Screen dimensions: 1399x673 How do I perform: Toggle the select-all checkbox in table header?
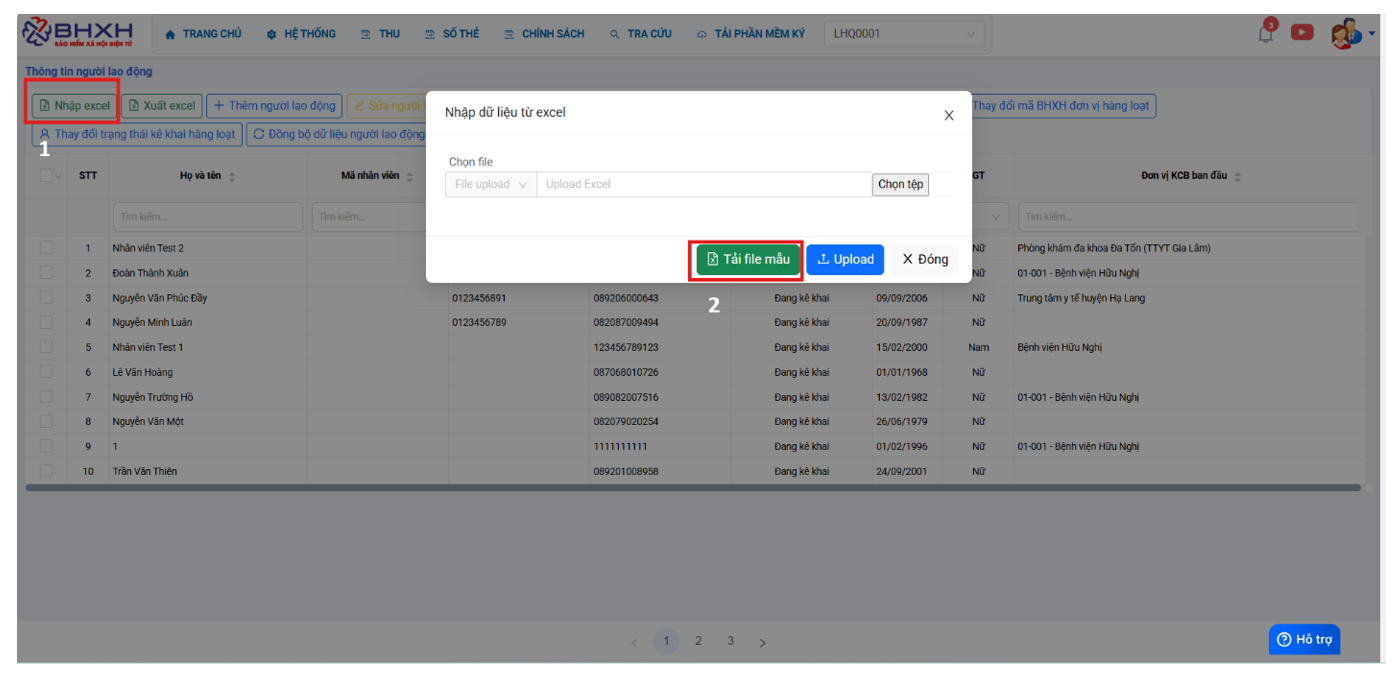coord(46,176)
